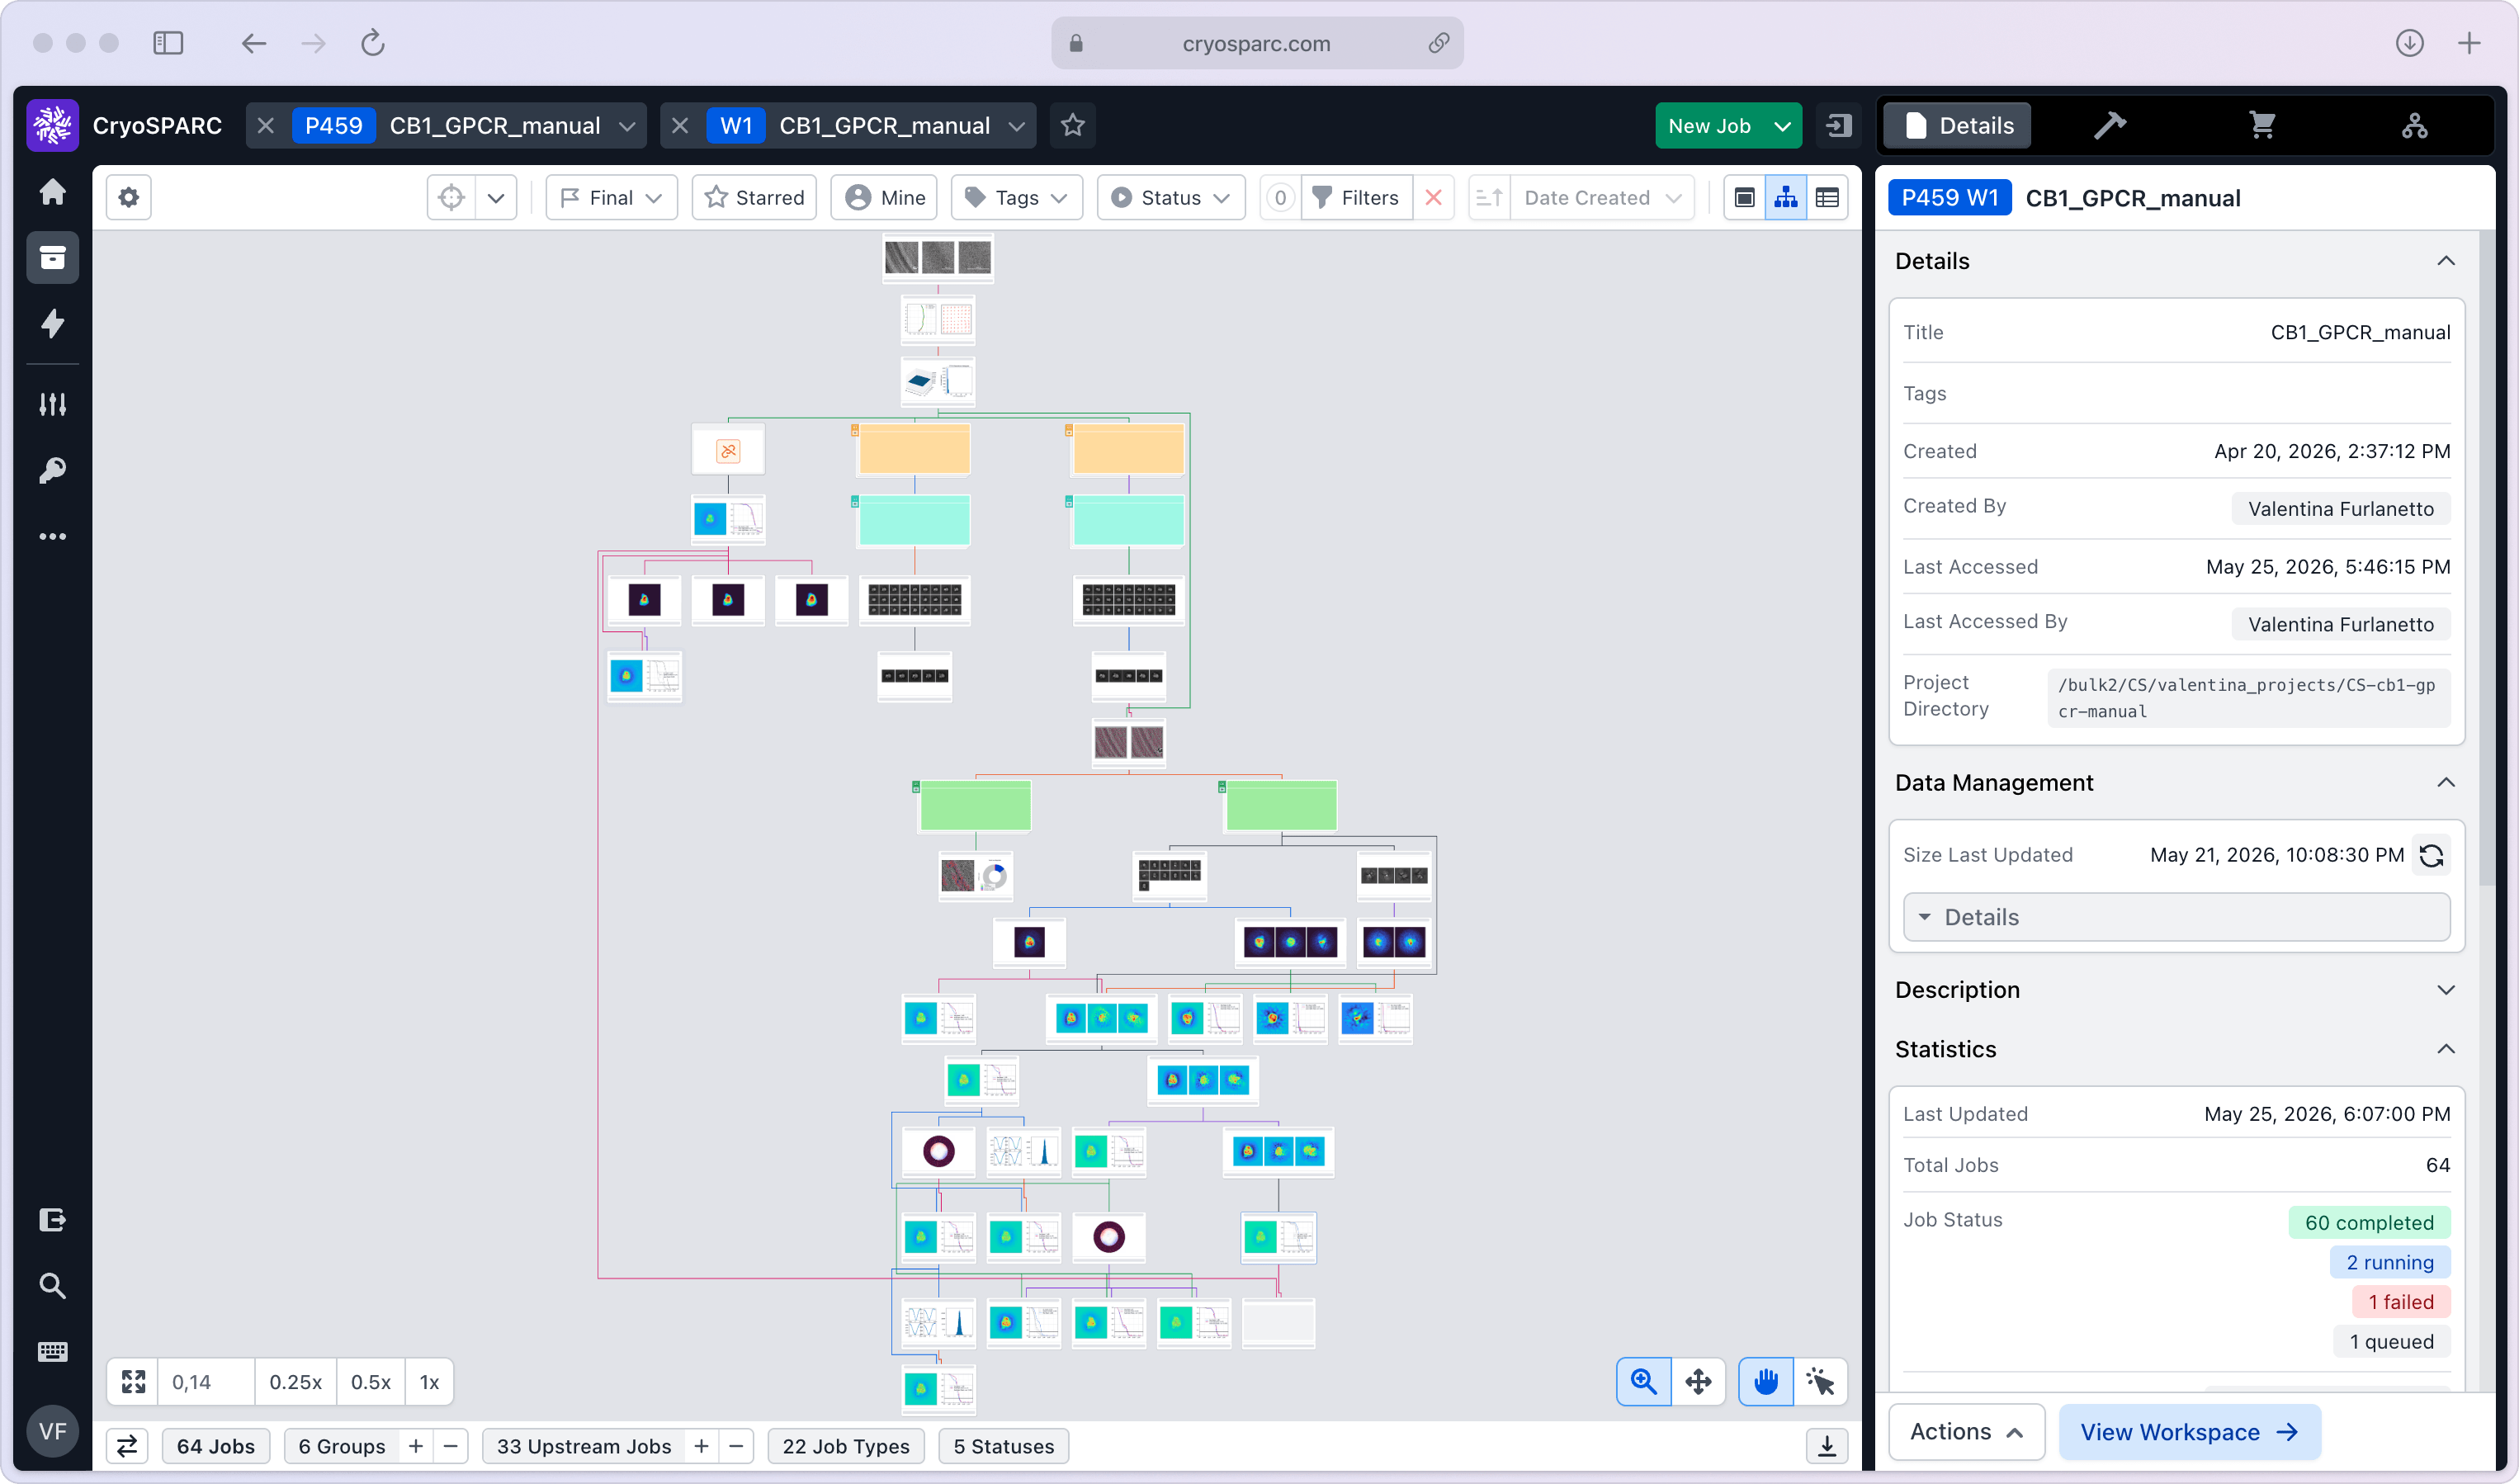The image size is (2519, 1484).
Task: Open the Final flag dropdown
Action: 611,197
